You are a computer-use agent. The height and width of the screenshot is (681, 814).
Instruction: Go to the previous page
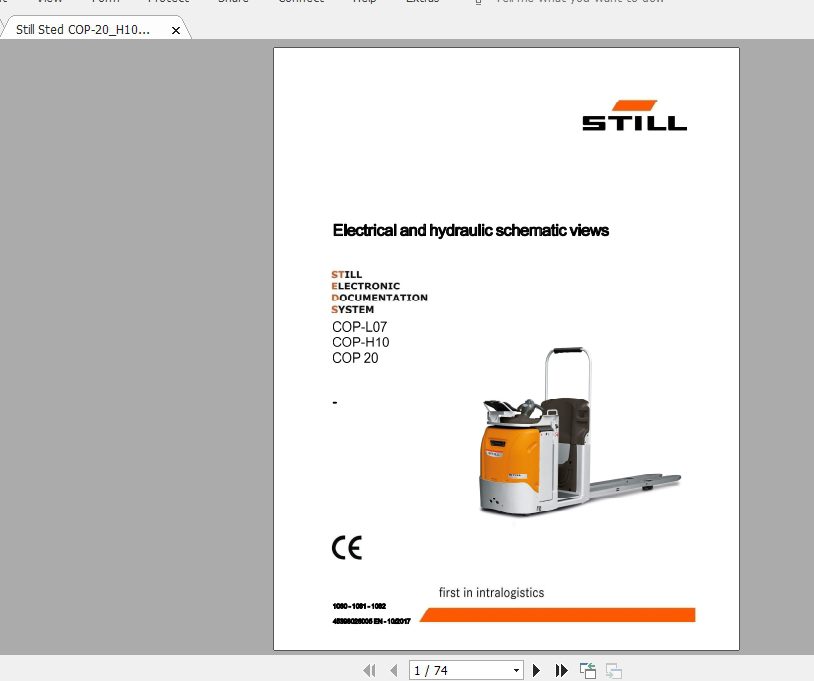[x=394, y=671]
